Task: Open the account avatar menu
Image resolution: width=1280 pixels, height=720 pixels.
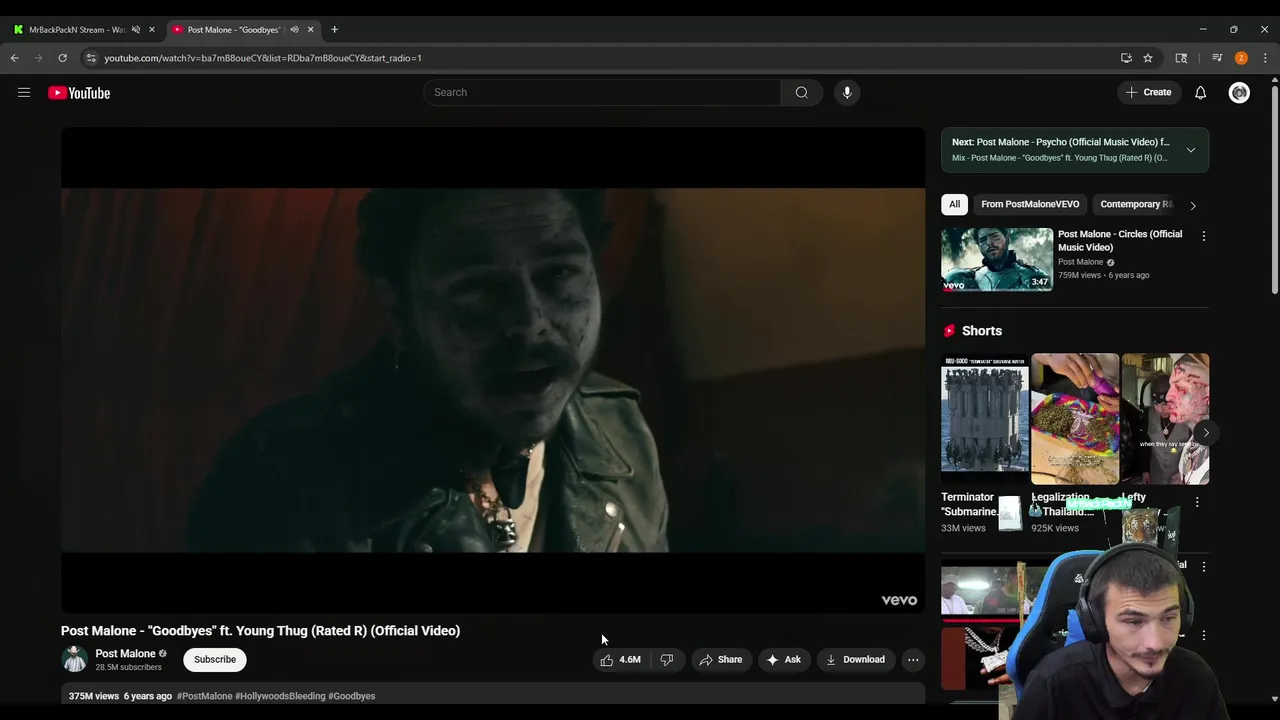Action: coord(1239,92)
